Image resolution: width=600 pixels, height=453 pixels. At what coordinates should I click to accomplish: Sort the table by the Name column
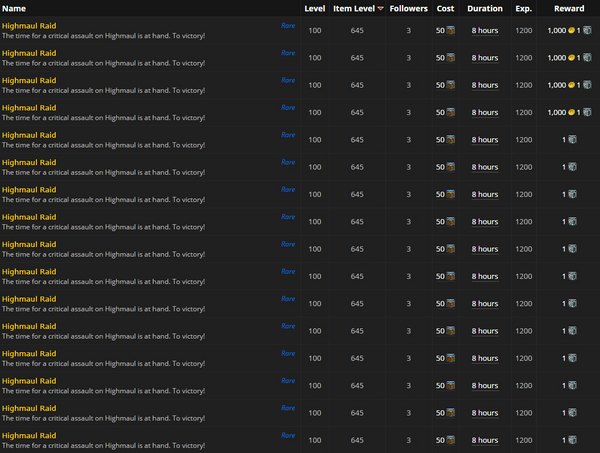tap(14, 8)
